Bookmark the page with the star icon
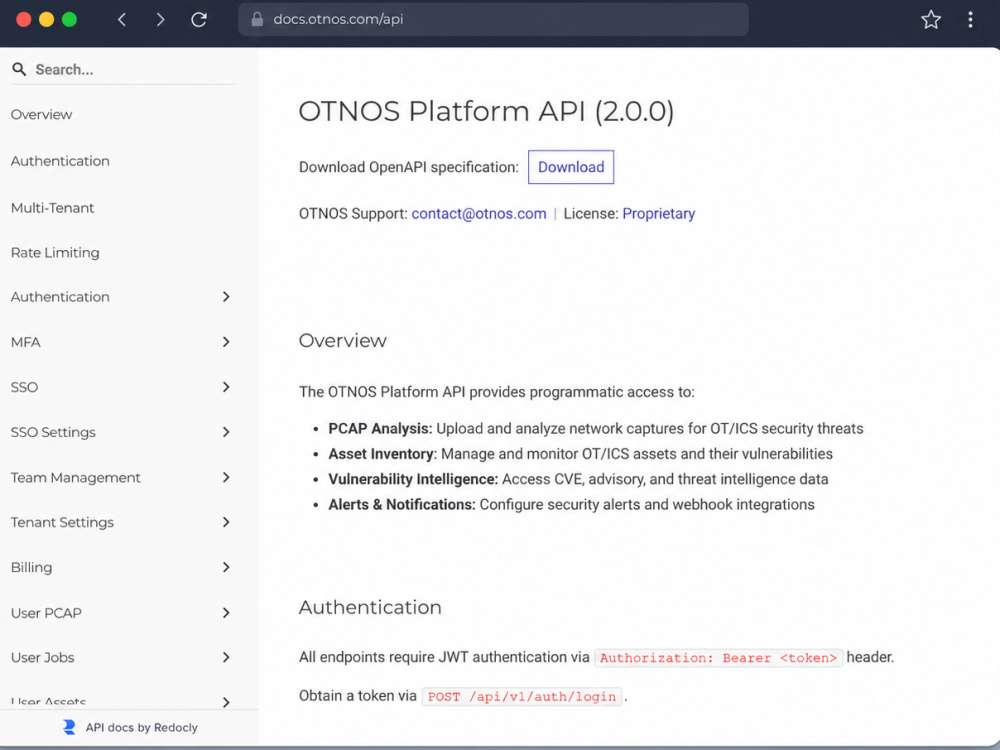This screenshot has width=1000, height=750. tap(931, 20)
